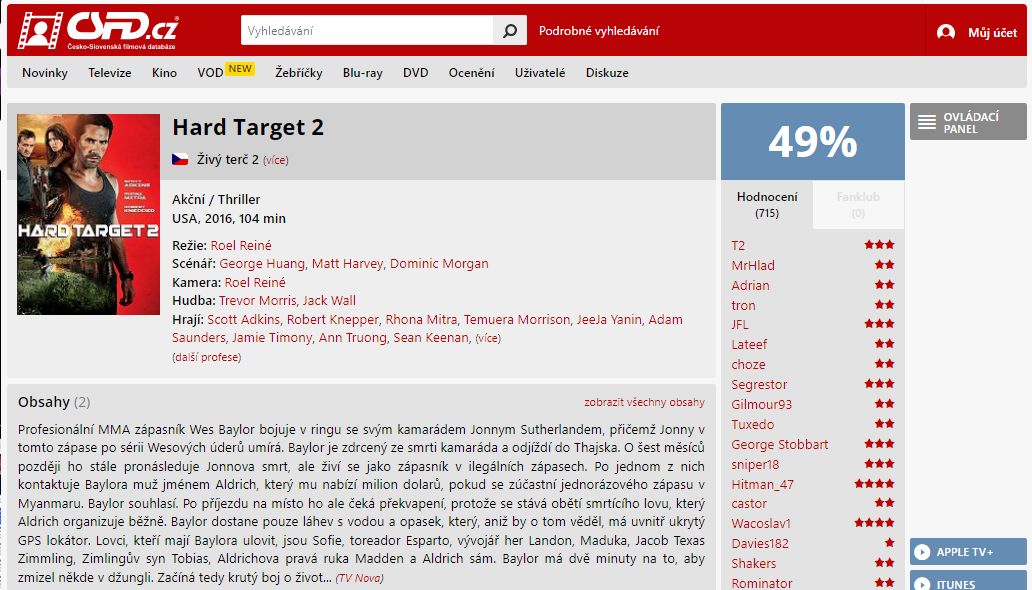Open user choze's profile

pyautogui.click(x=748, y=365)
